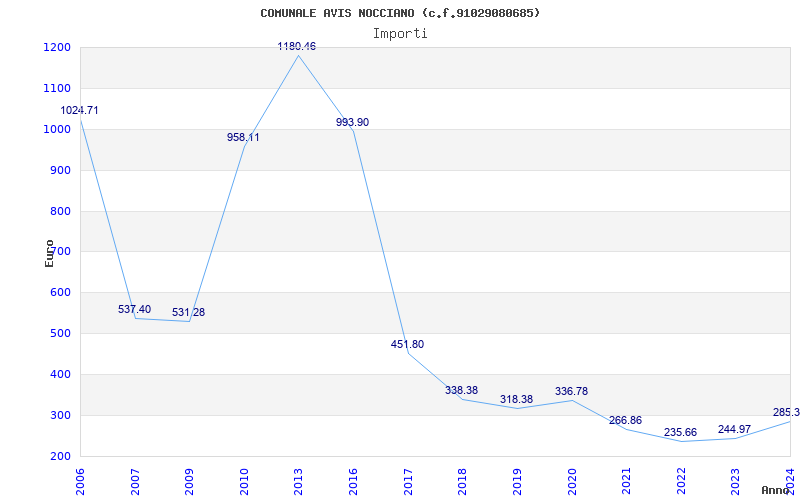This screenshot has width=800, height=500.
Task: Click the x-axis year 2023
Action: (x=735, y=481)
